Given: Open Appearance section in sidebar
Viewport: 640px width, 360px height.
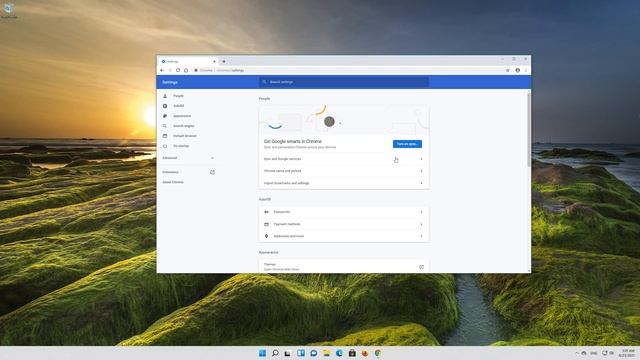Looking at the screenshot, I should click(x=182, y=116).
